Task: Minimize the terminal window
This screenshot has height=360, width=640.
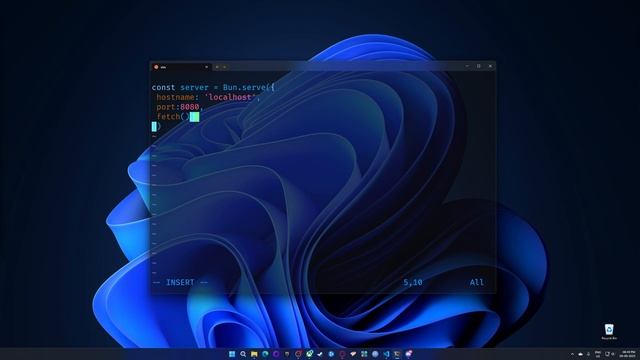Action: 467,66
